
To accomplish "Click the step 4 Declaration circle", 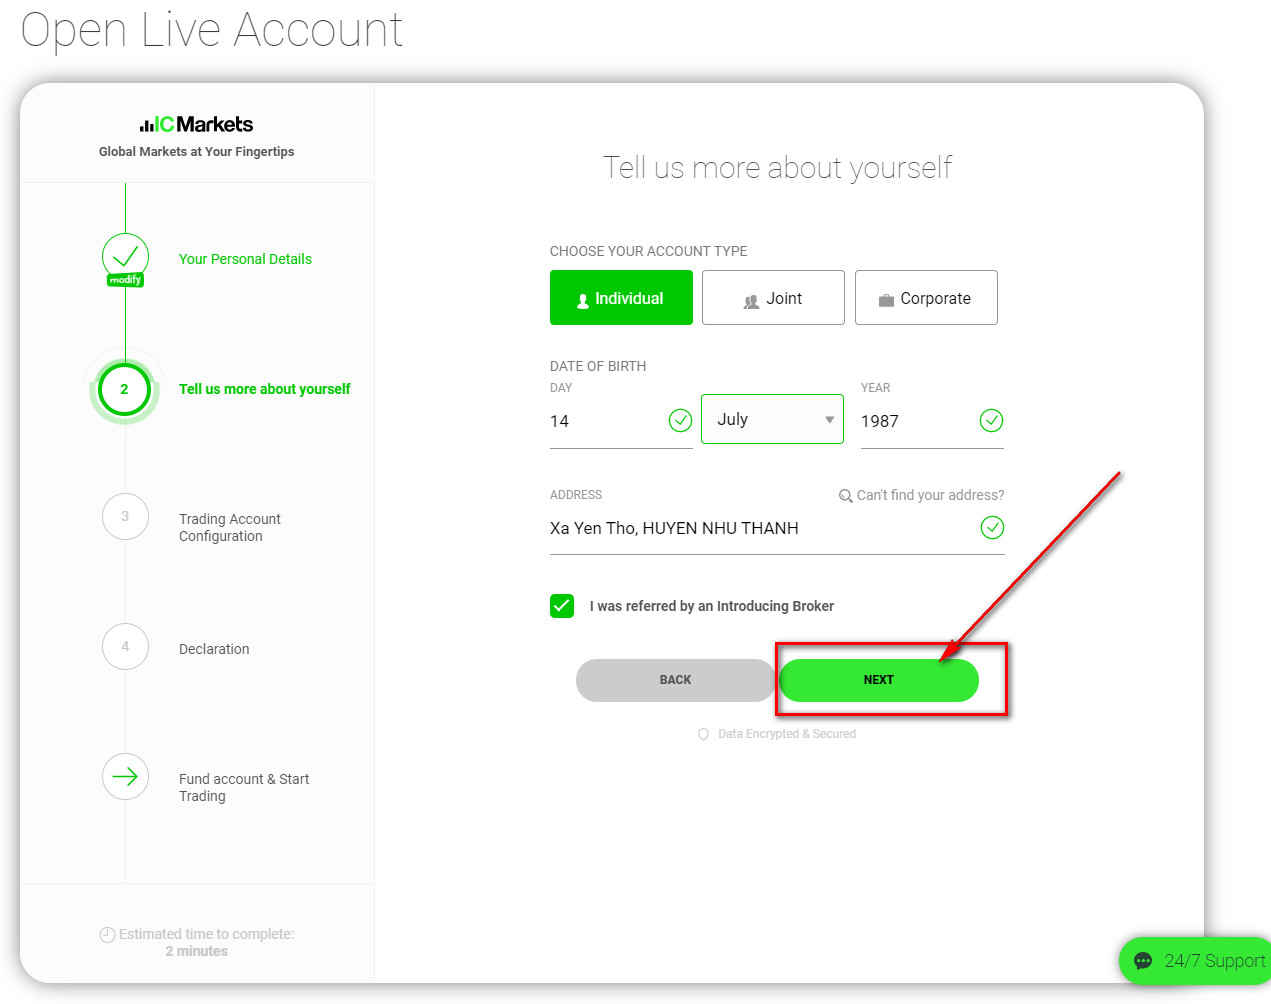I will (125, 647).
